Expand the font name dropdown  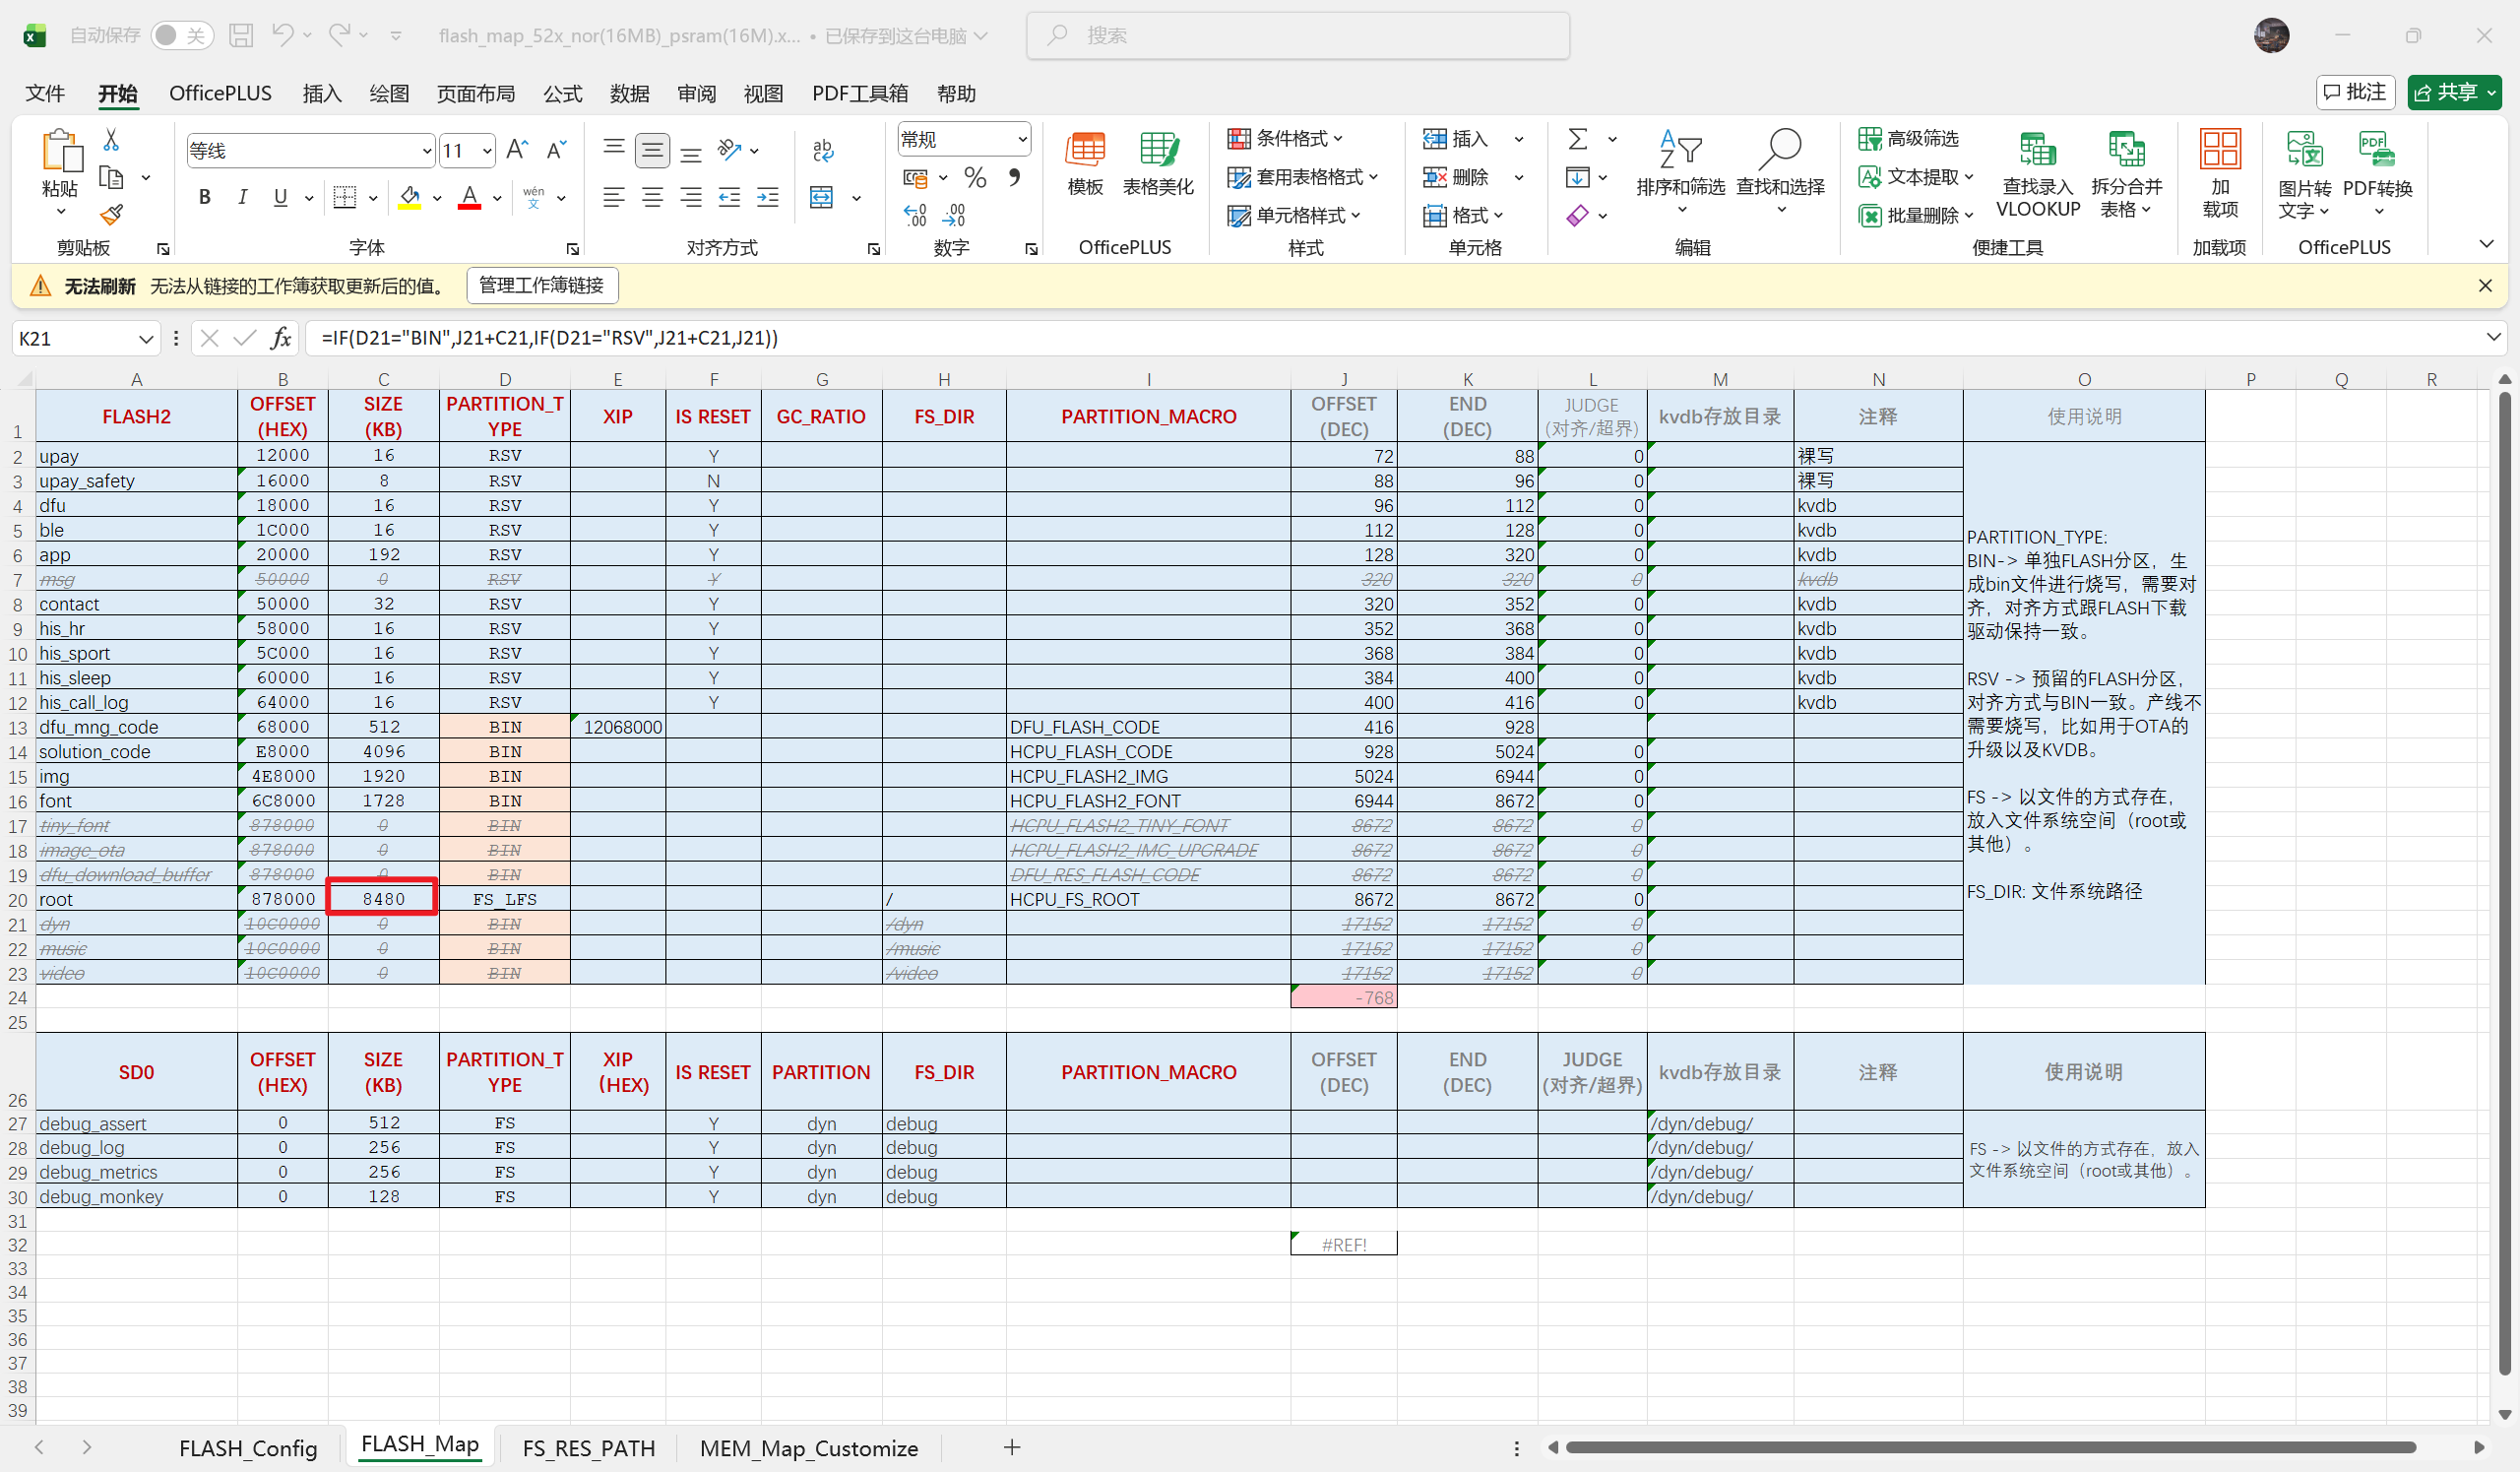click(x=426, y=151)
